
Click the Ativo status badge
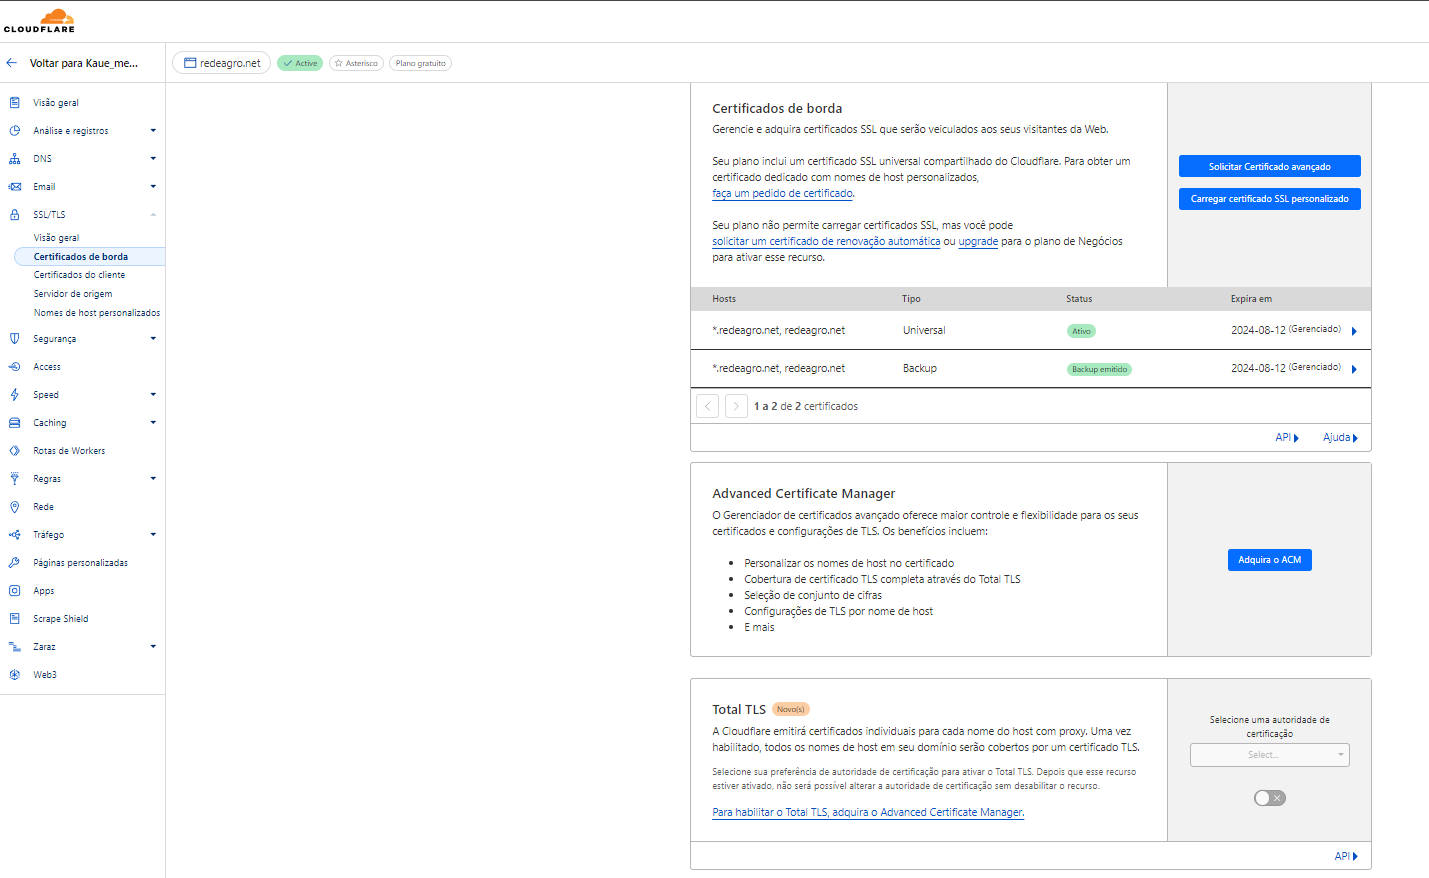[x=1082, y=331]
